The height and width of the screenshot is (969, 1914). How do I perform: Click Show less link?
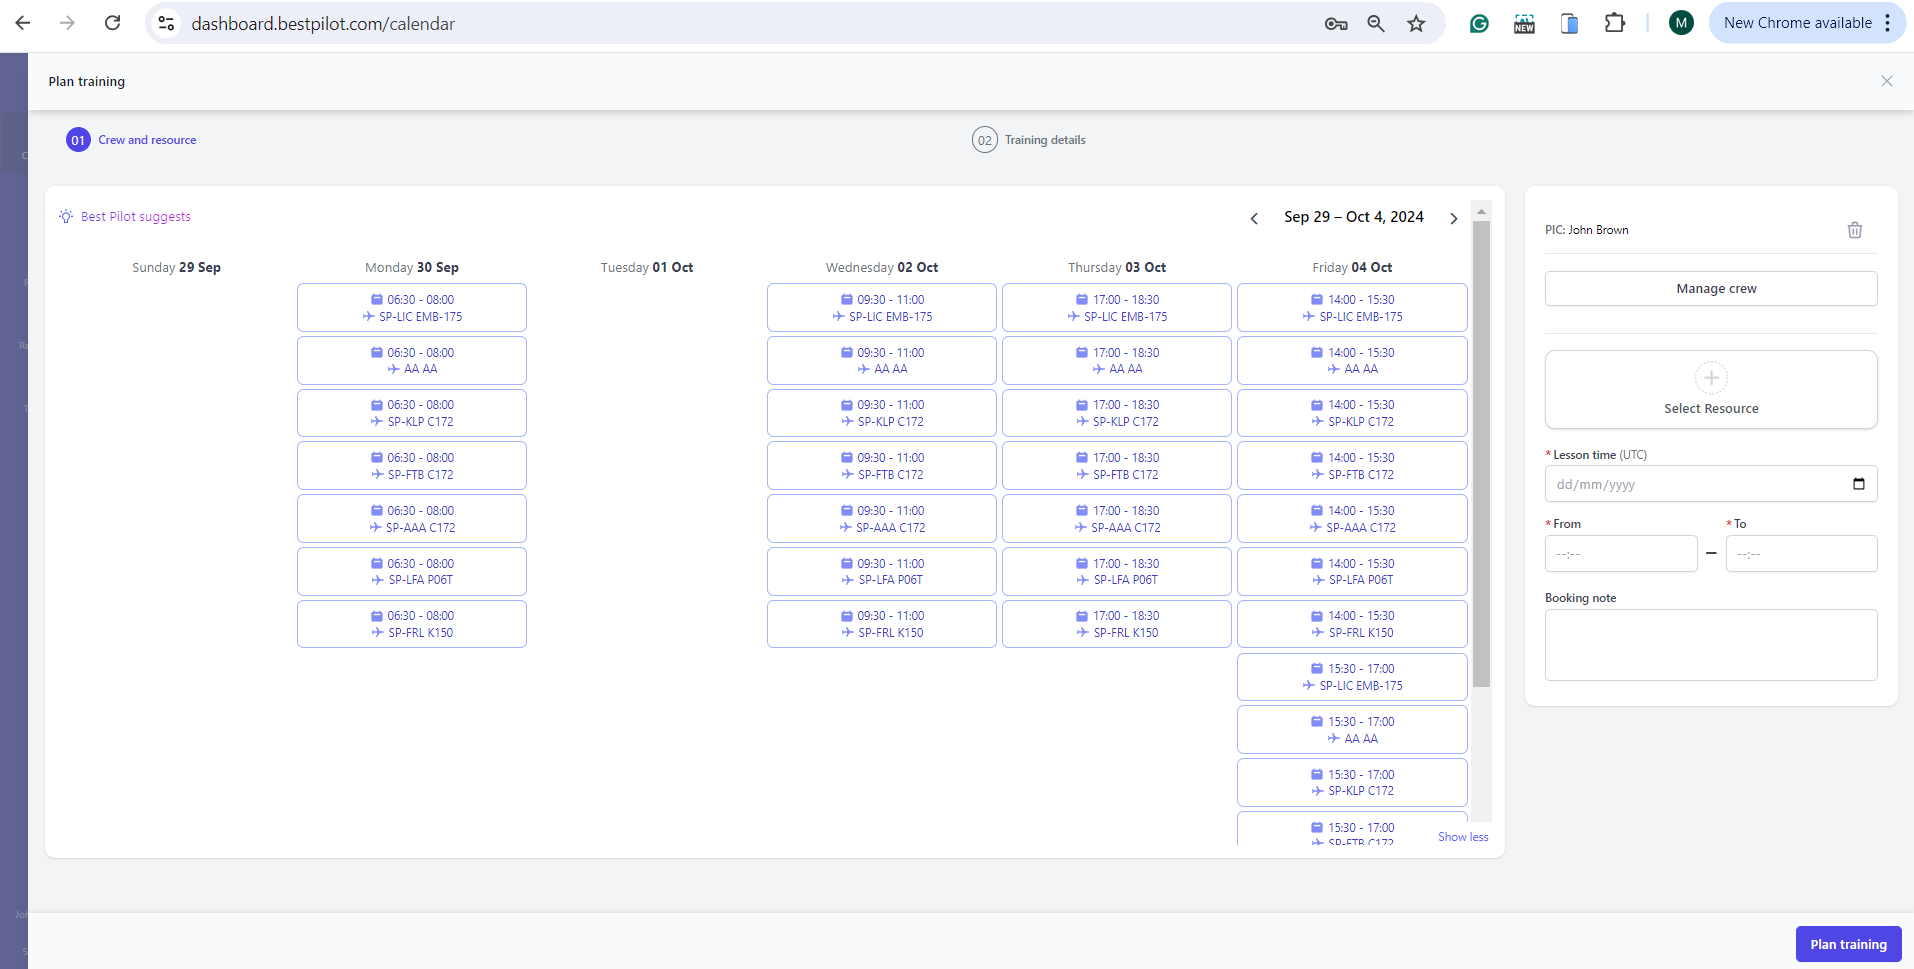[x=1463, y=837]
